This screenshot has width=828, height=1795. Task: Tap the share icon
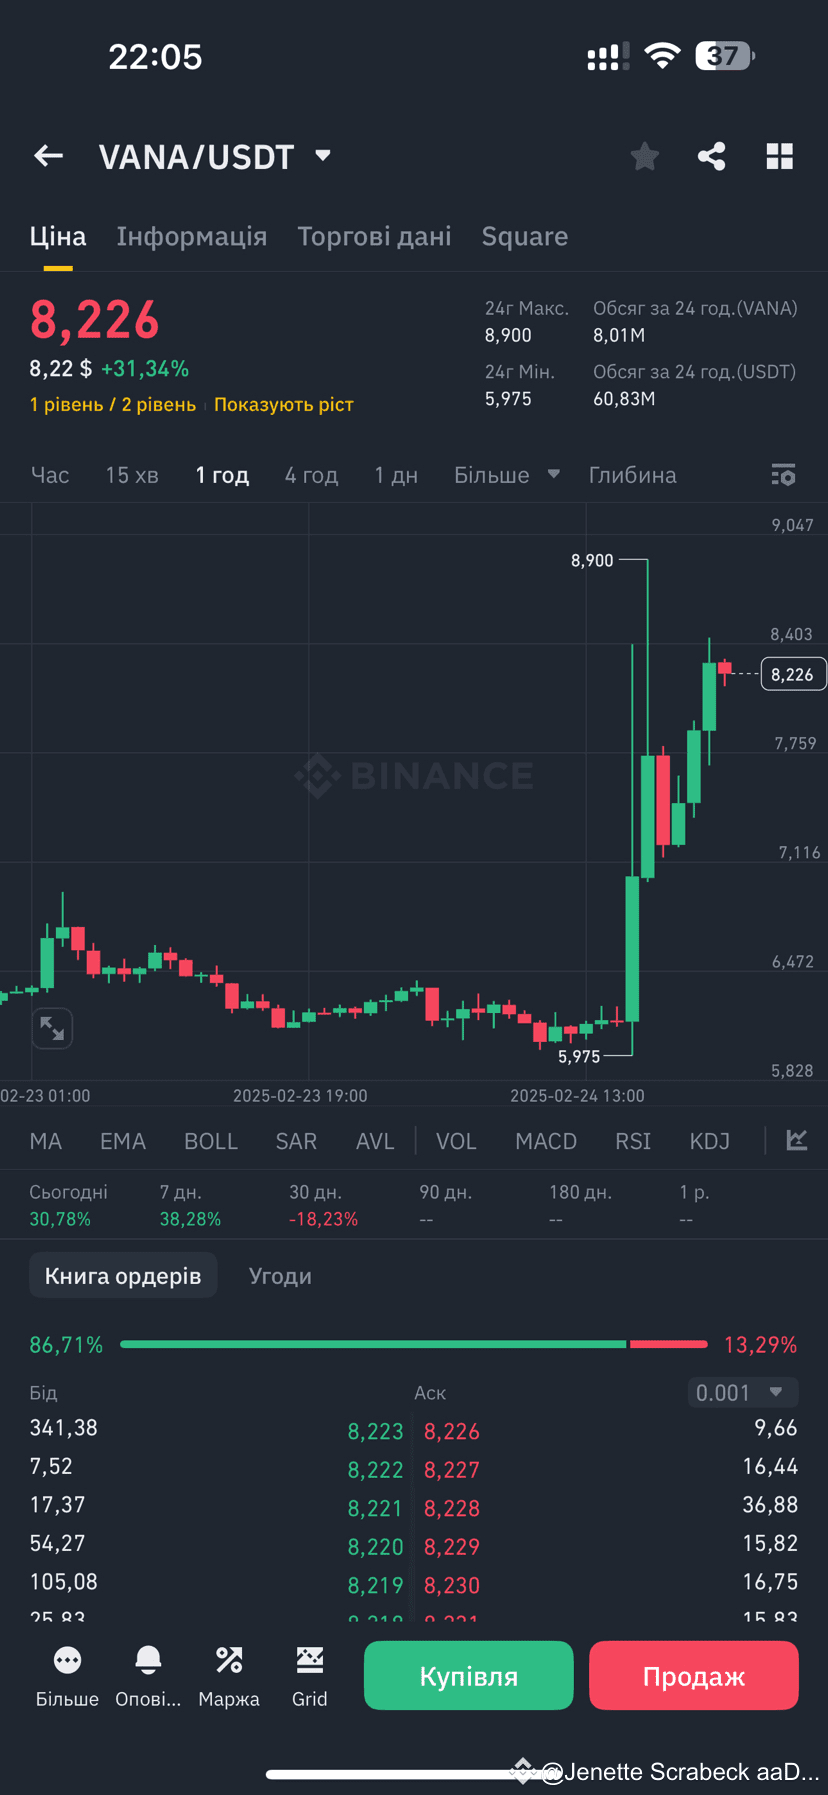[x=711, y=156]
